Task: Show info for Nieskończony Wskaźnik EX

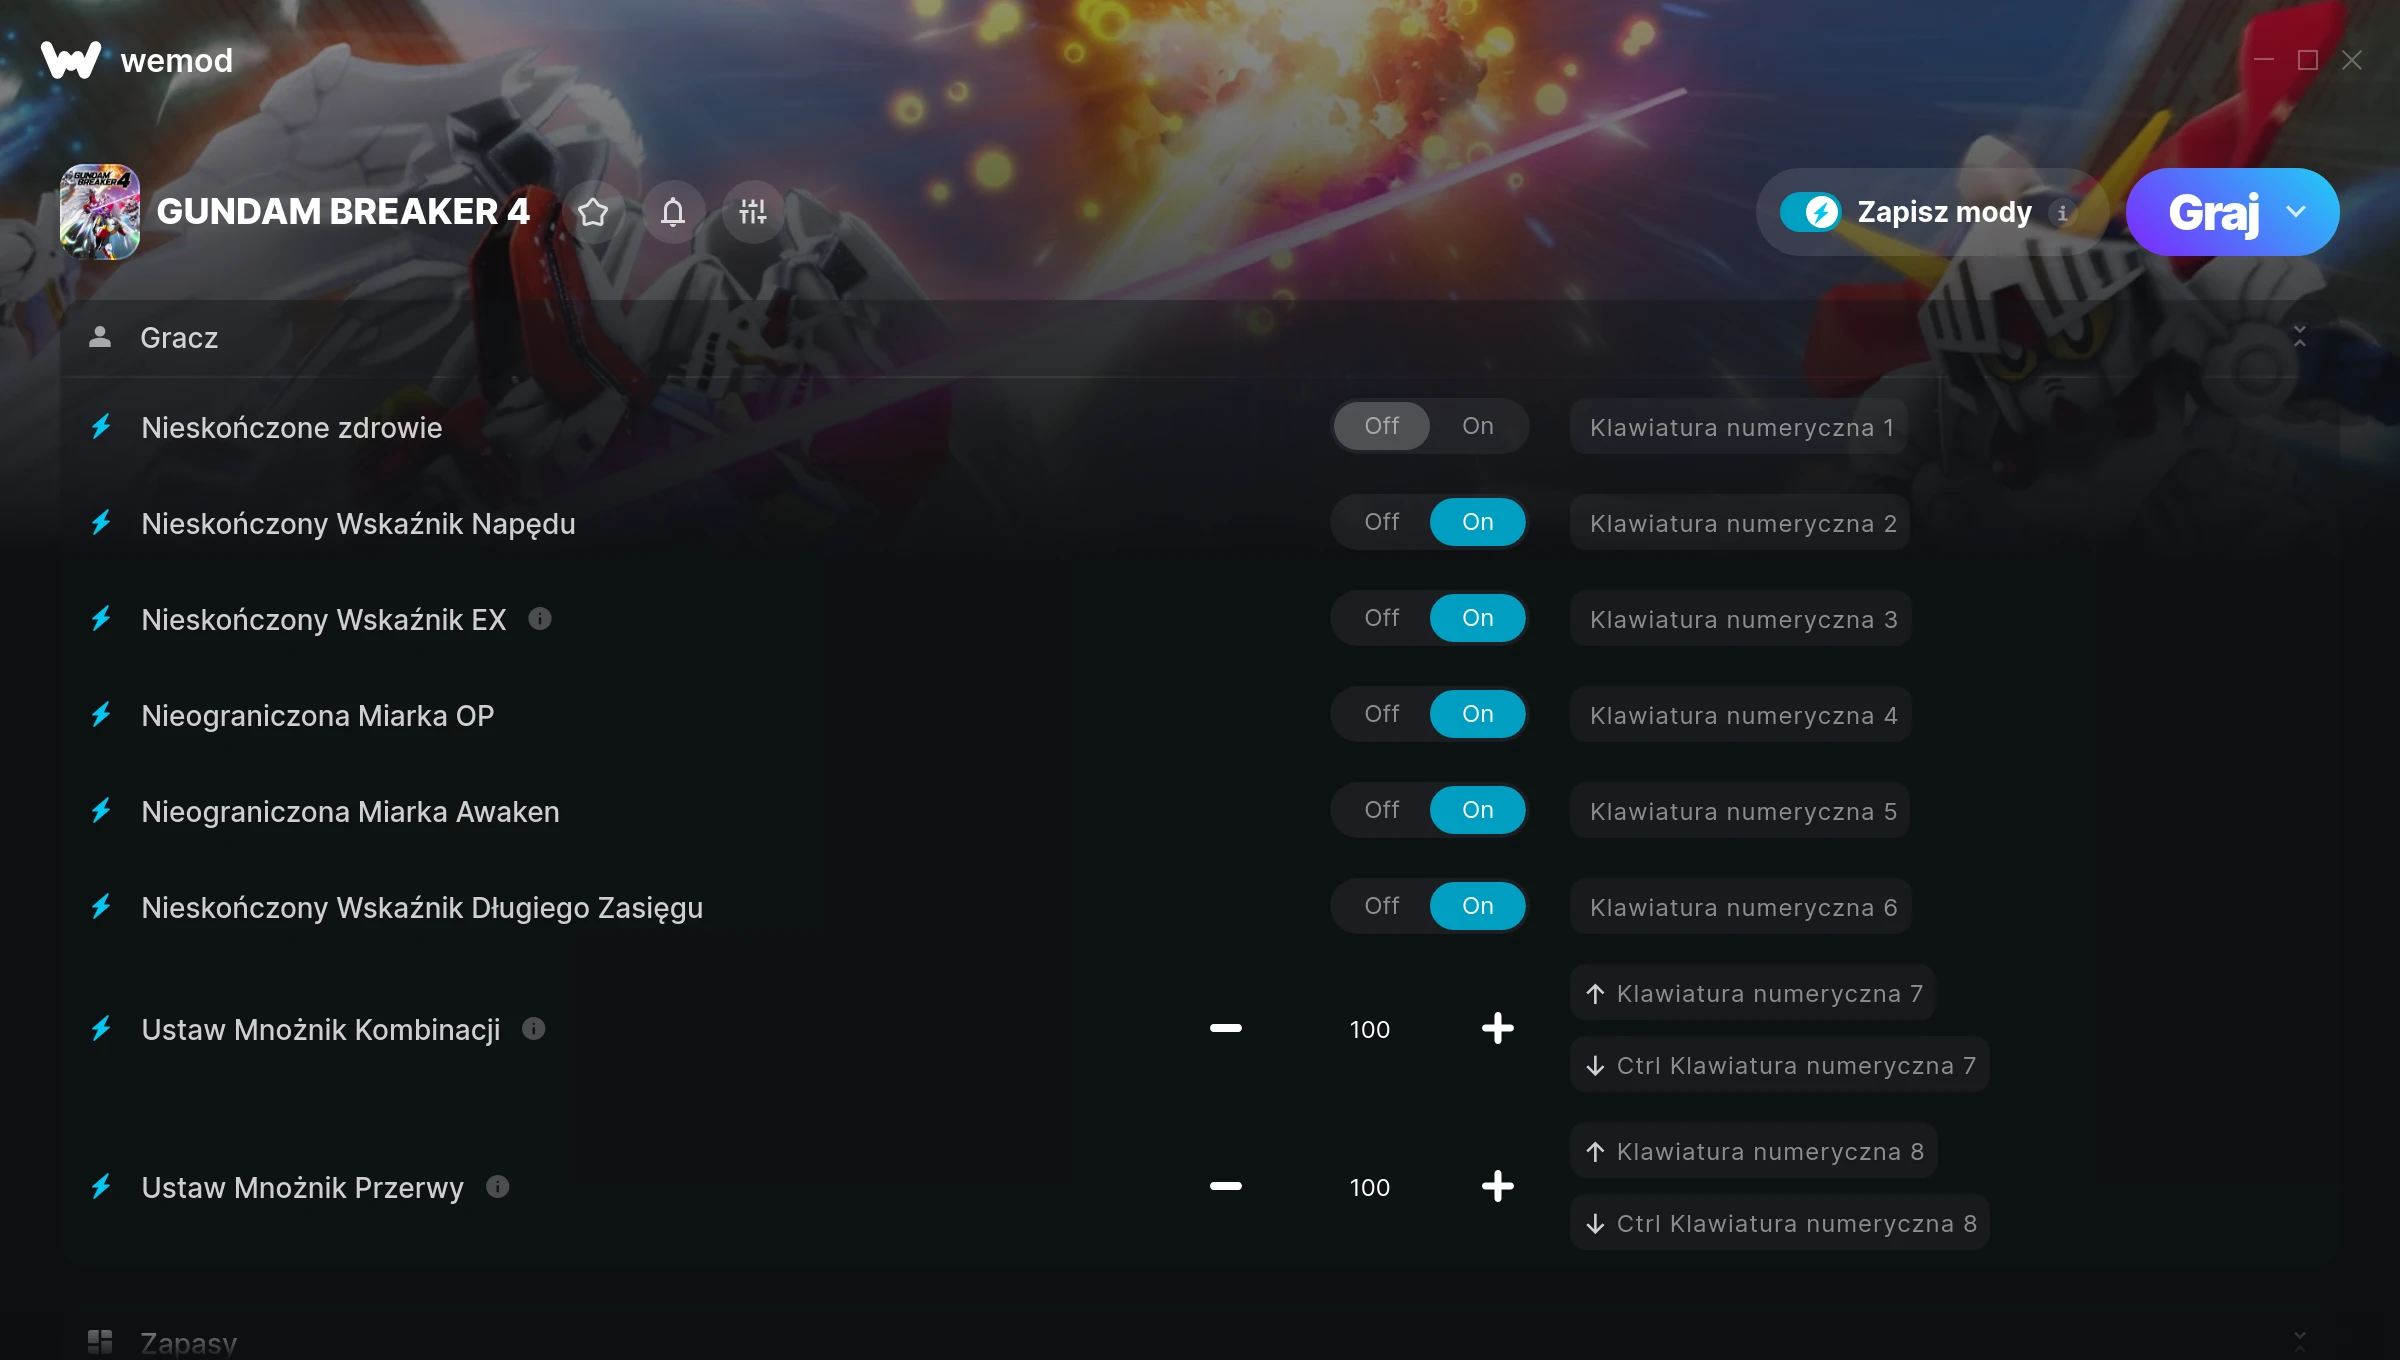Action: [540, 619]
